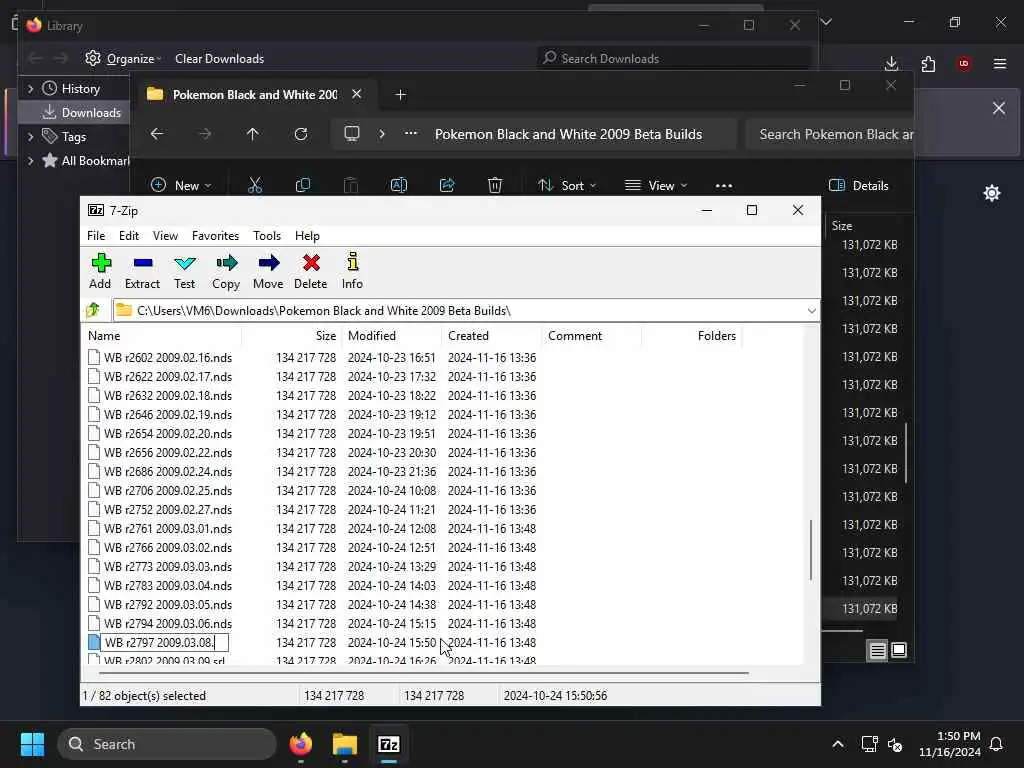Viewport: 1024px width, 768px height.
Task: Close the Pokemon Black and White Explorer tab
Action: (357, 94)
